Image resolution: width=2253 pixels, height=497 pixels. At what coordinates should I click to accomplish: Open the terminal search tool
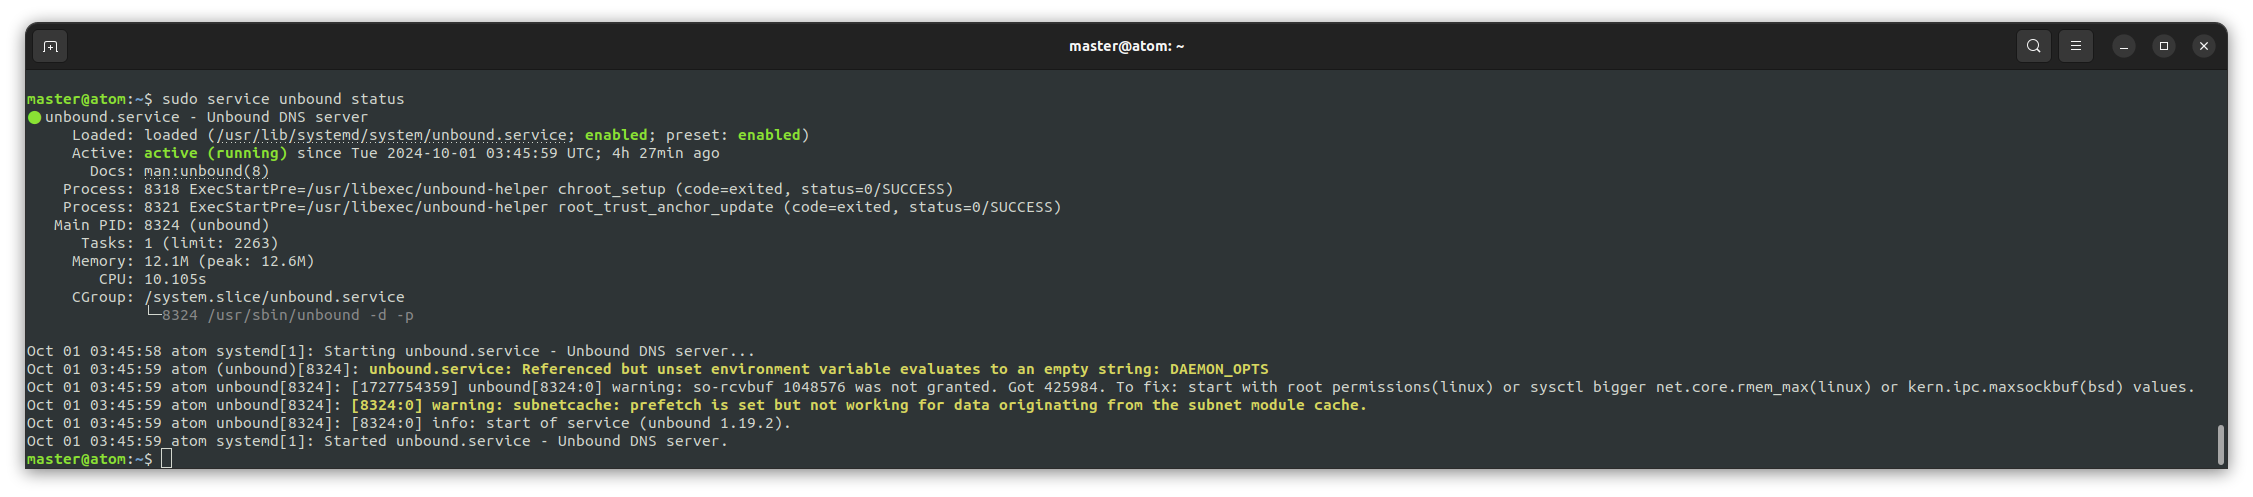point(2033,46)
